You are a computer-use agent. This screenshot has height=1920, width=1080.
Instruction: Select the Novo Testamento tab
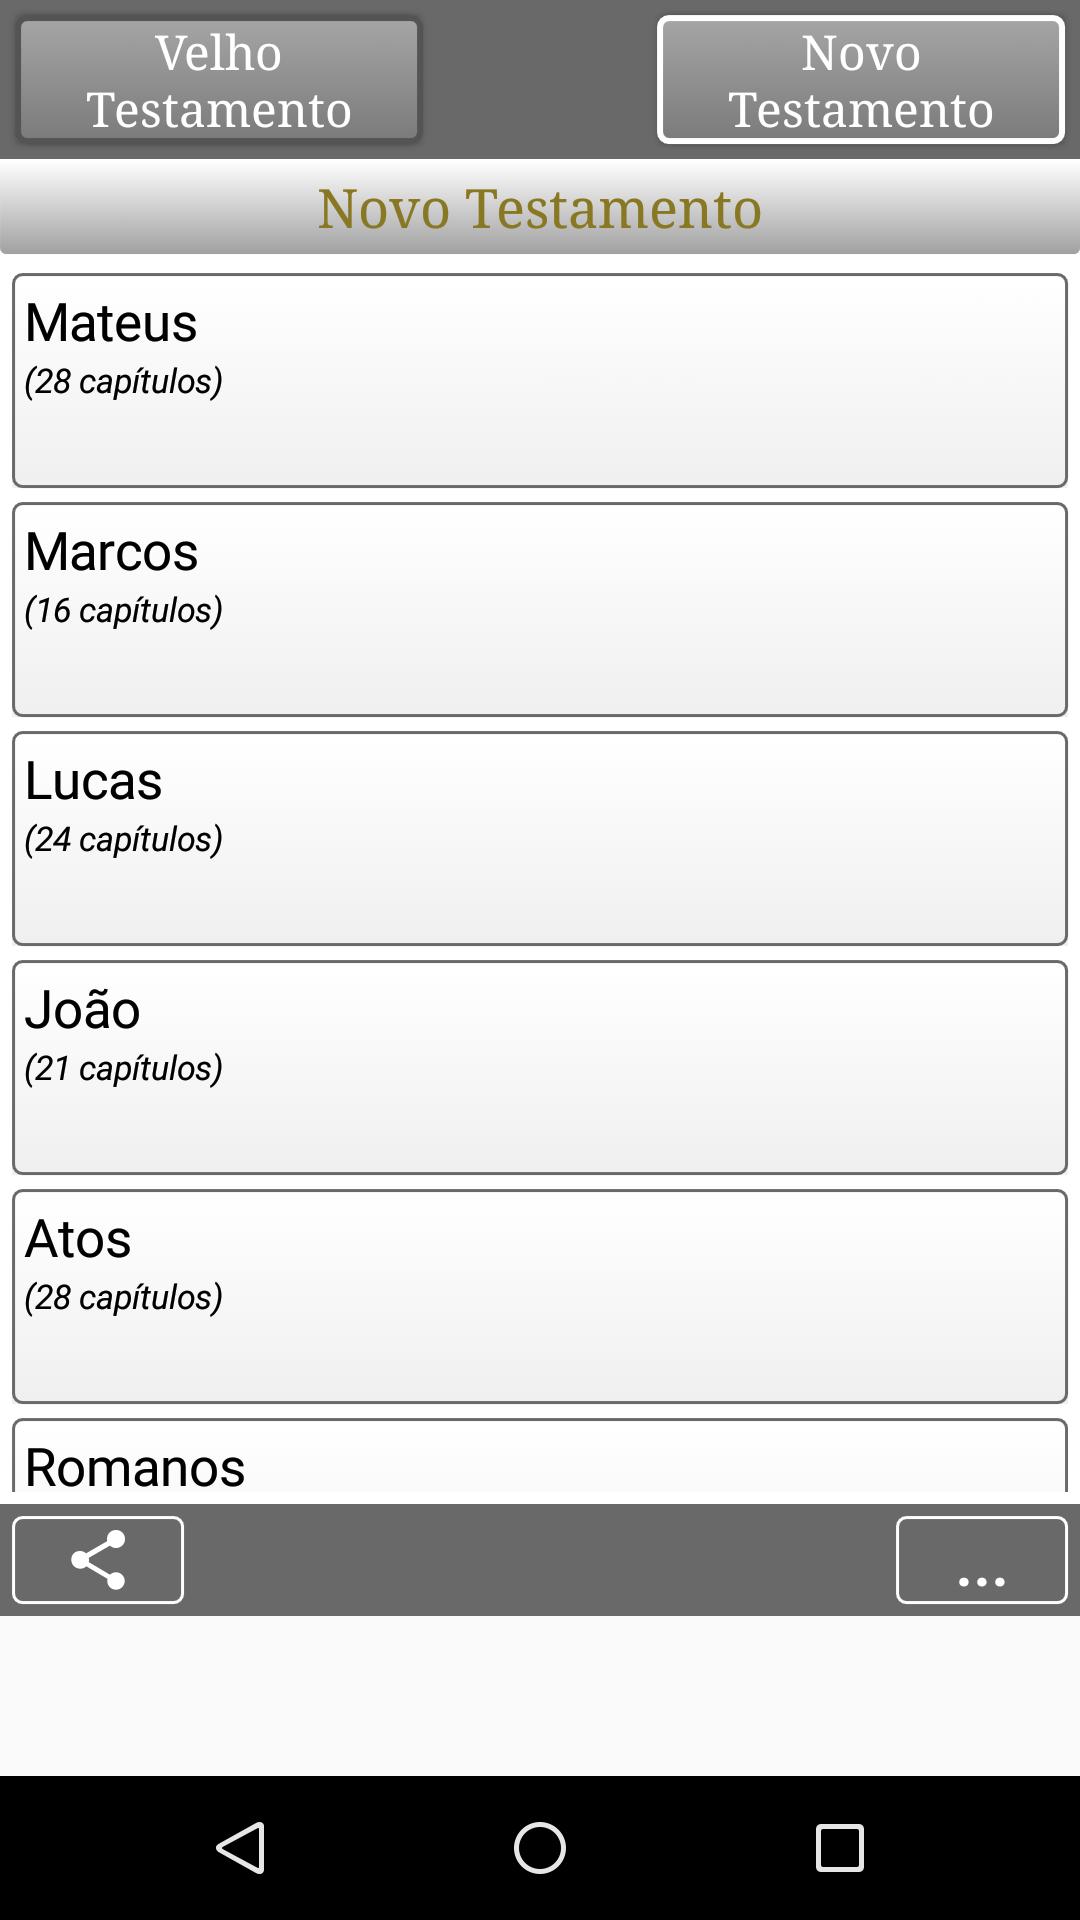[861, 80]
